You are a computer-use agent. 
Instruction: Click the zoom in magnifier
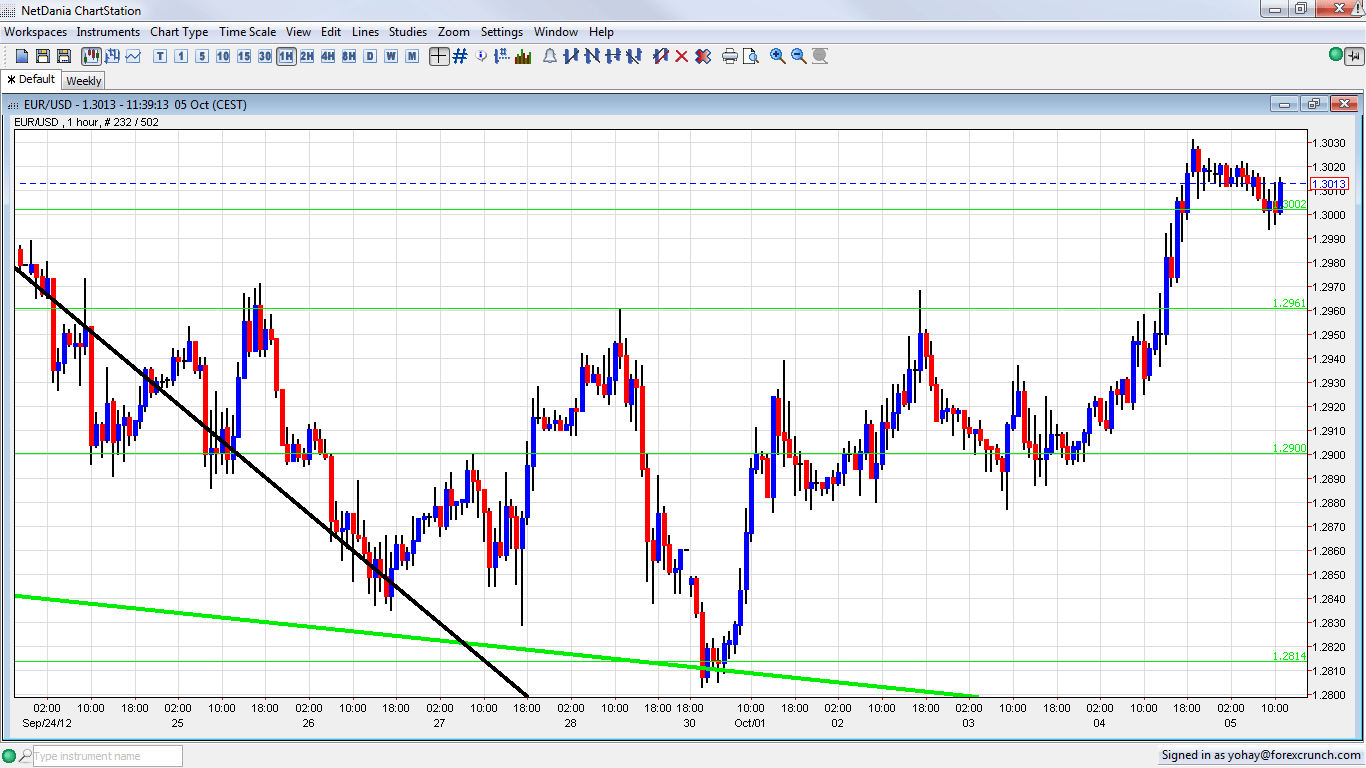pyautogui.click(x=778, y=56)
